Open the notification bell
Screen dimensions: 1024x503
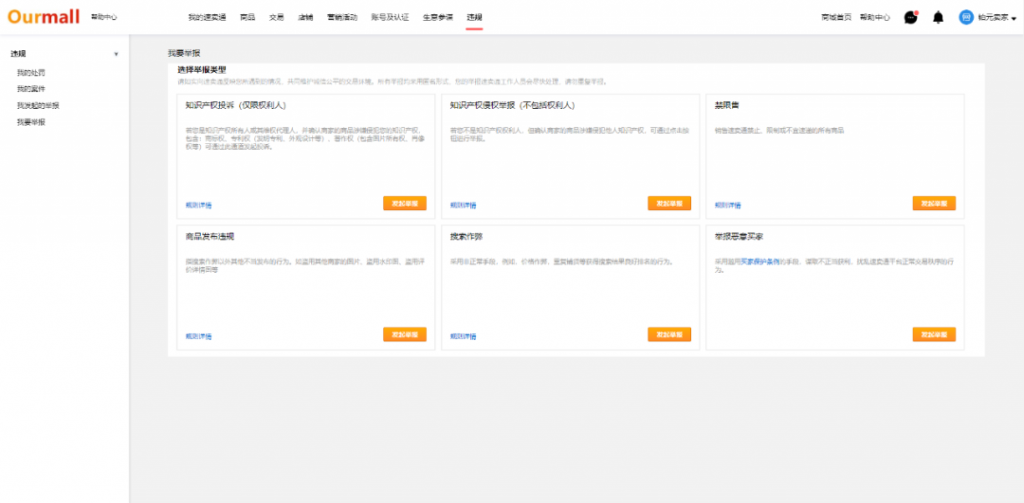pos(938,17)
